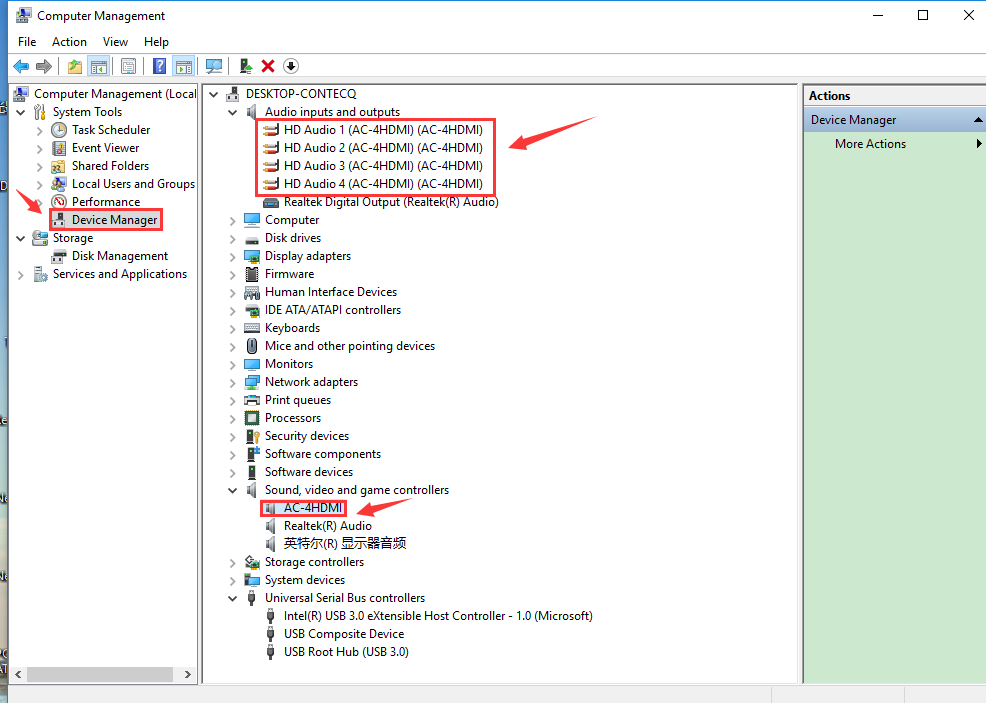Open the Properties toolbar icon

pyautogui.click(x=128, y=66)
